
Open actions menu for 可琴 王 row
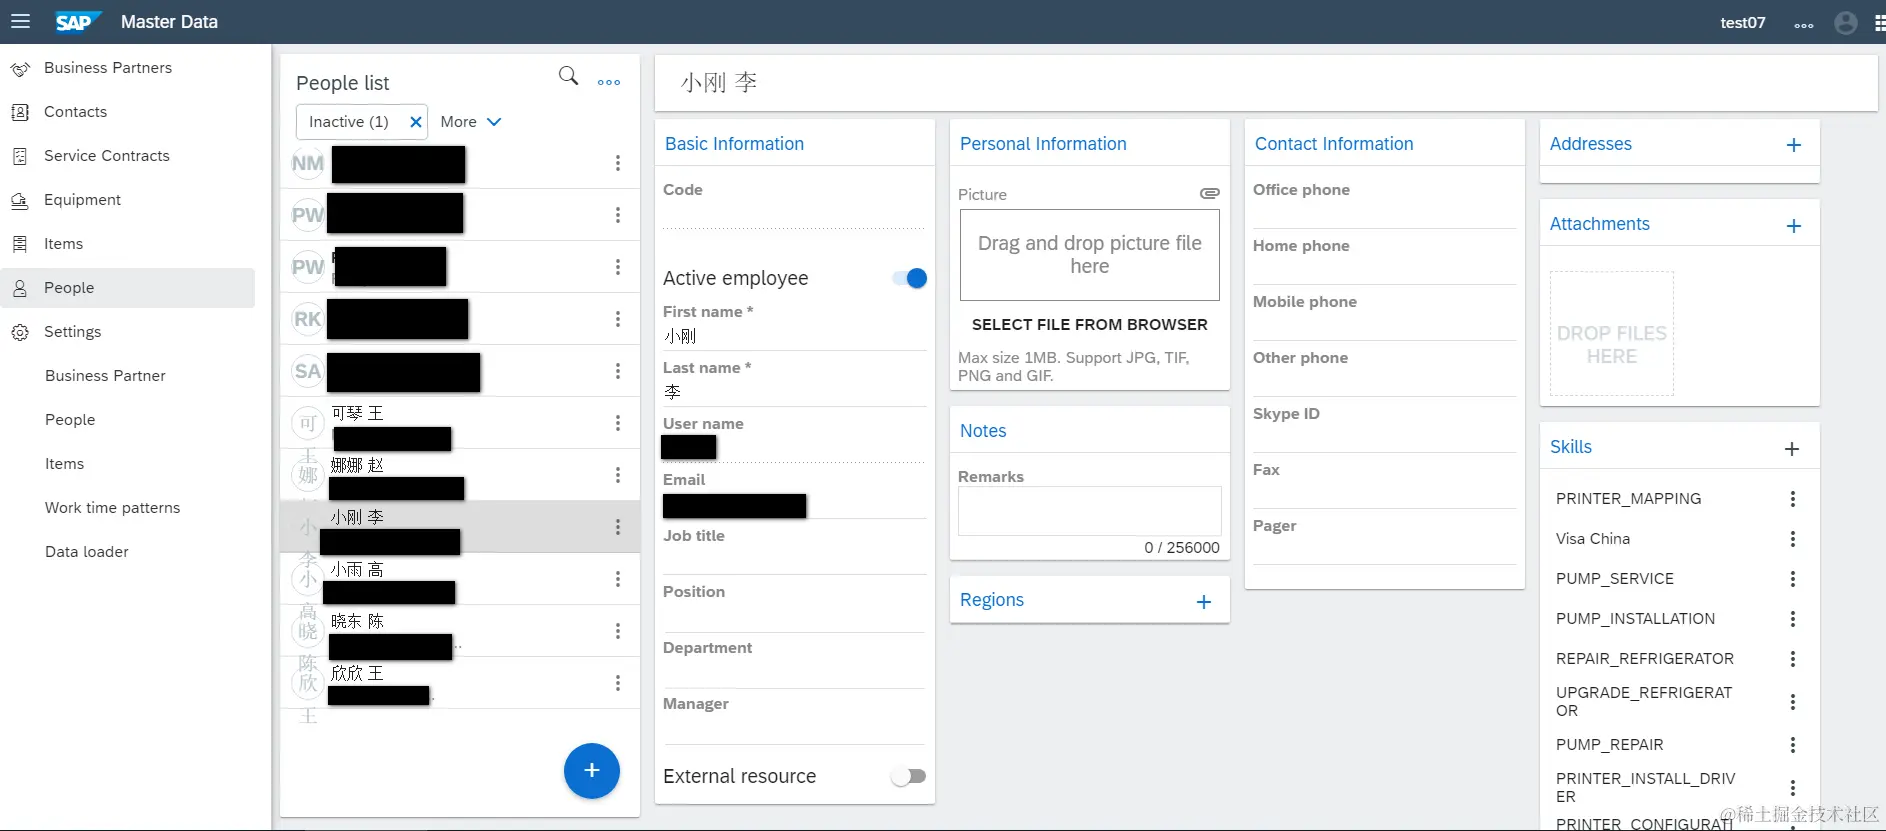(618, 423)
